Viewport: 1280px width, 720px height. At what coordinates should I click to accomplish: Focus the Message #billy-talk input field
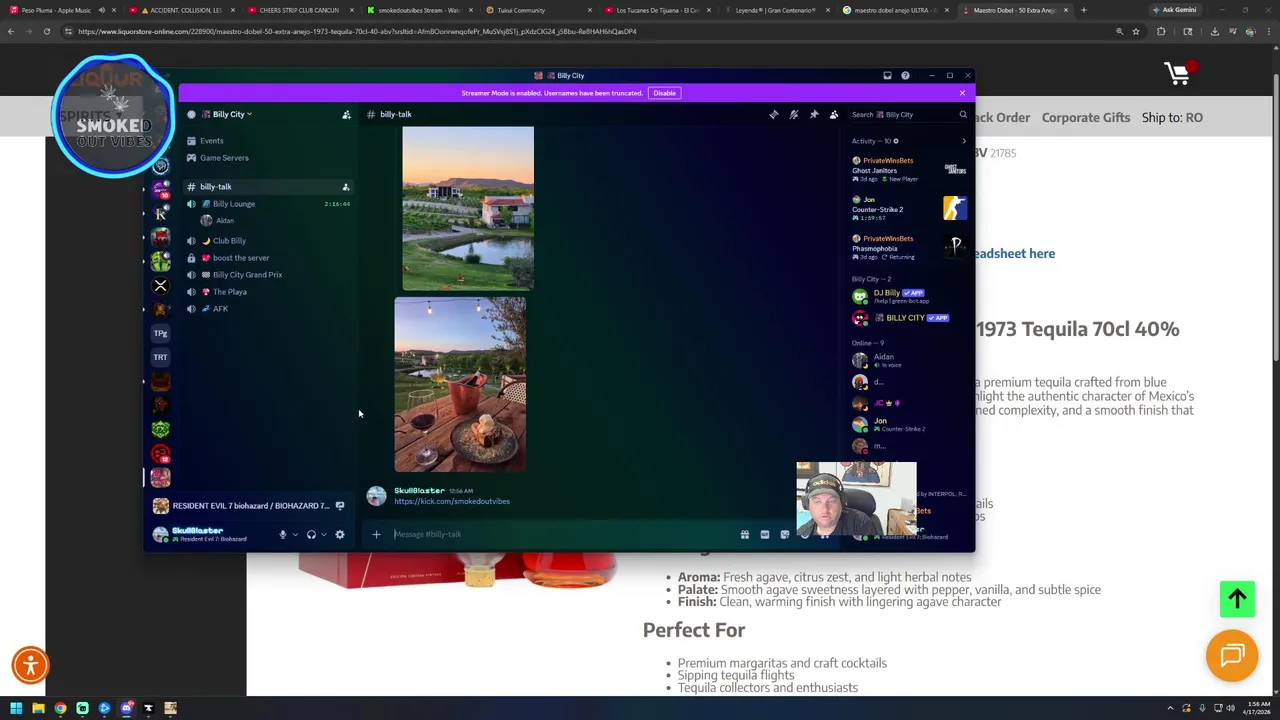pos(560,534)
